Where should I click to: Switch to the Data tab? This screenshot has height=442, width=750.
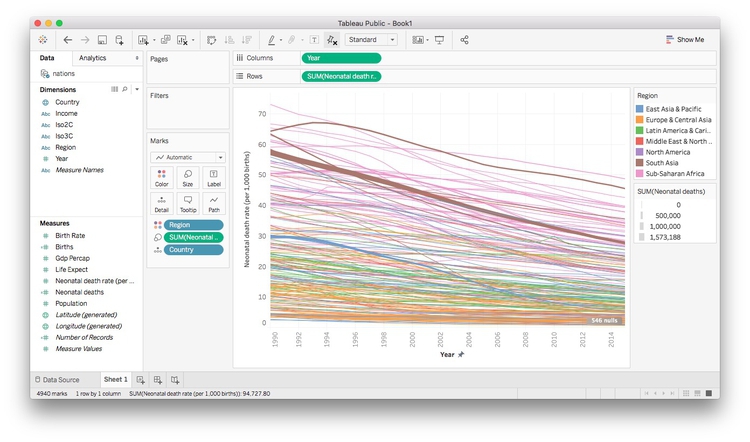47,58
